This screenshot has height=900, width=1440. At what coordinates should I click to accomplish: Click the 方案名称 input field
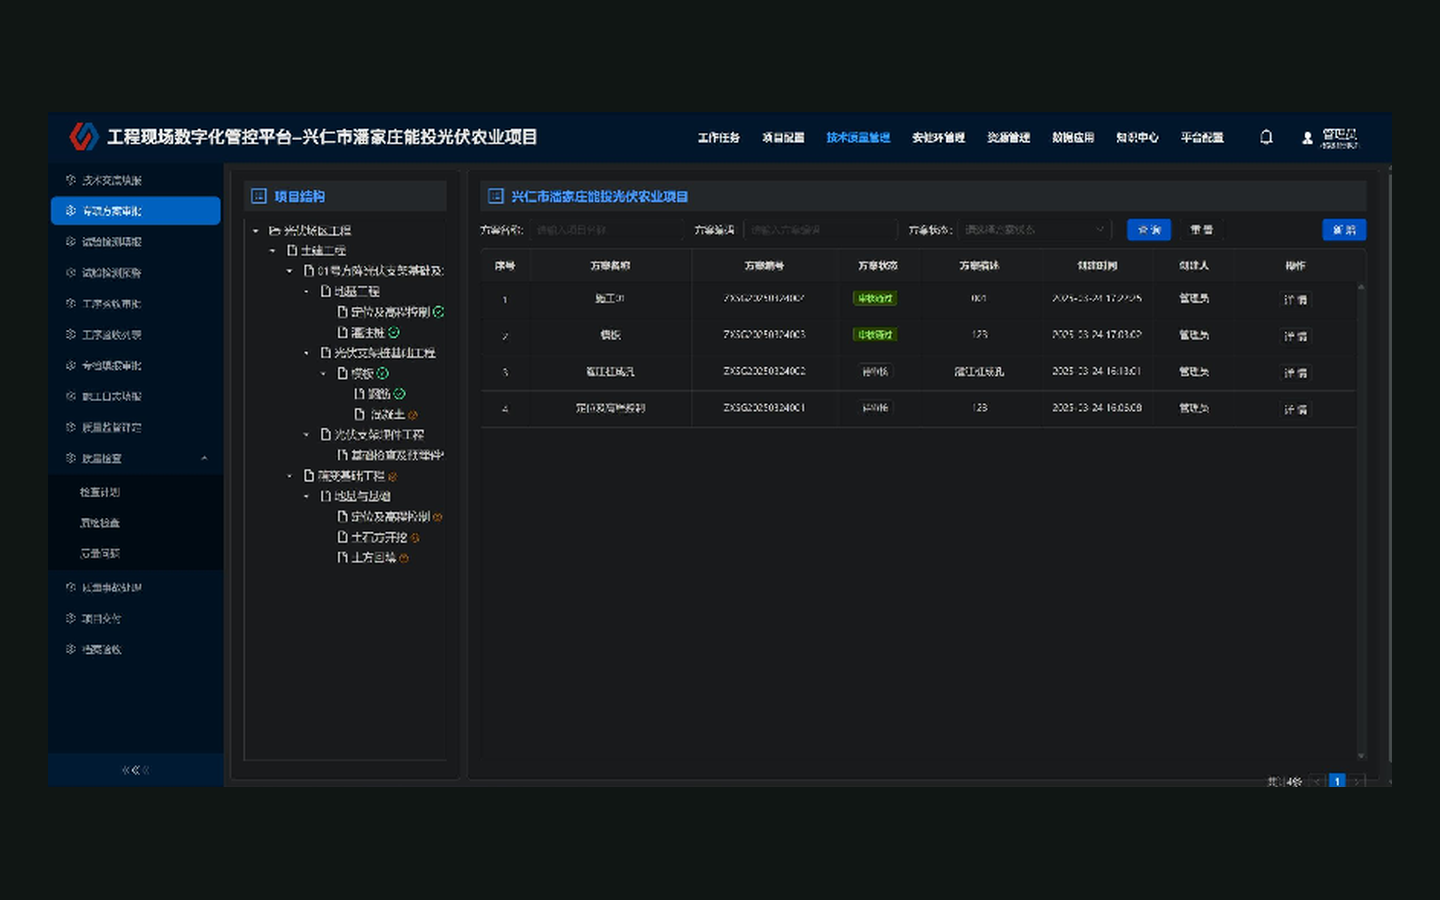pyautogui.click(x=607, y=230)
